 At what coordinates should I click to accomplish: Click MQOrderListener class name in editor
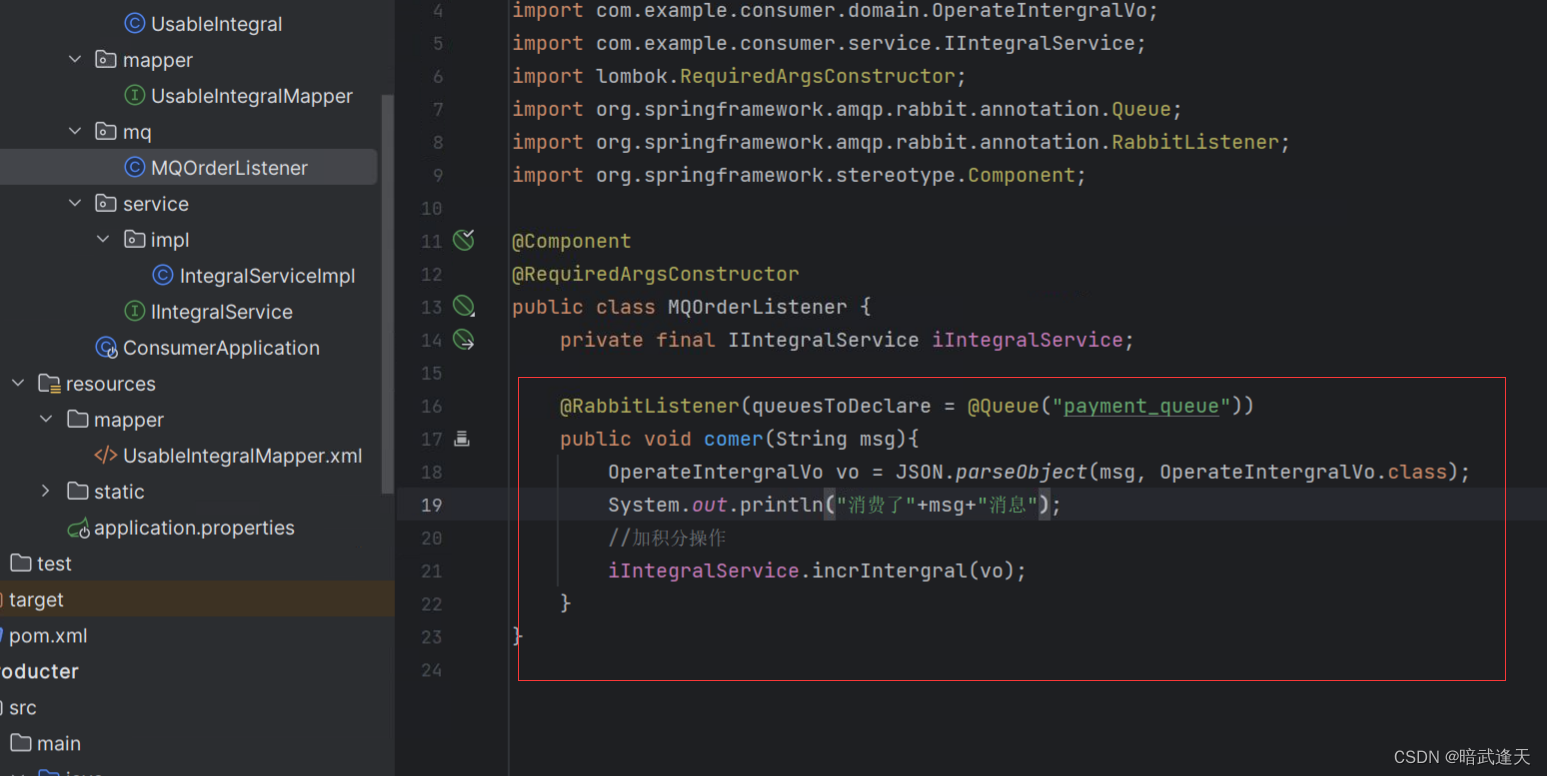(x=757, y=307)
